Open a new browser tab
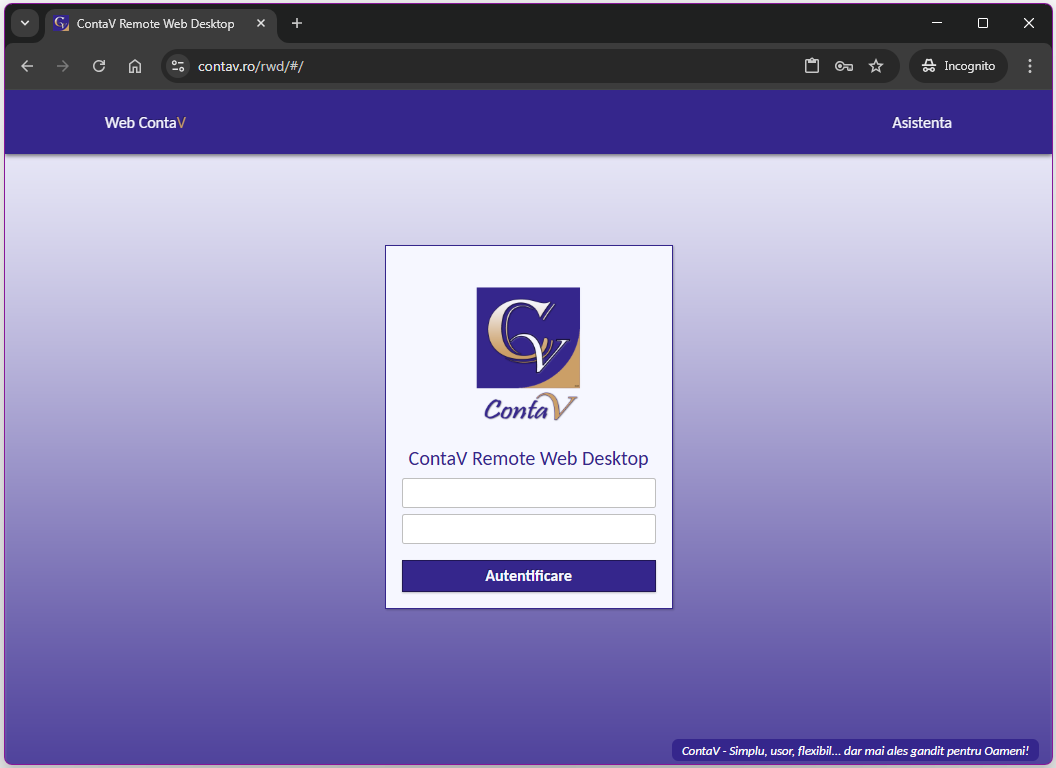 [x=297, y=23]
